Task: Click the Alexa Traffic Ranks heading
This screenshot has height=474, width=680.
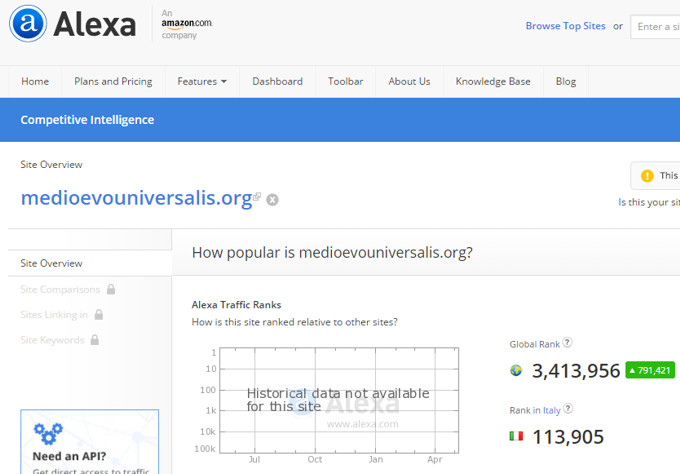Action: pos(236,305)
